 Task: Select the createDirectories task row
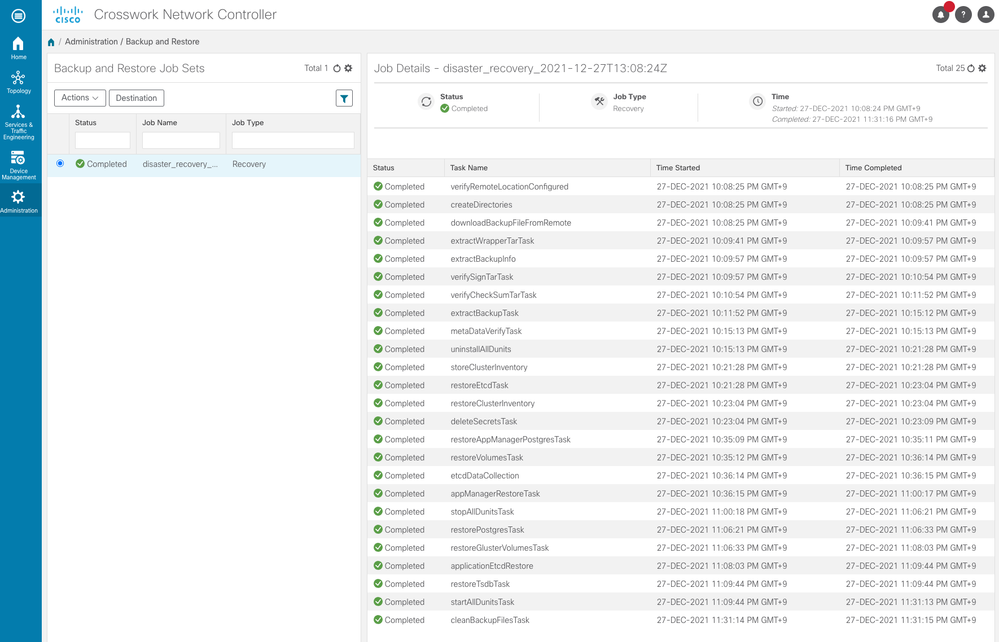pyautogui.click(x=680, y=204)
